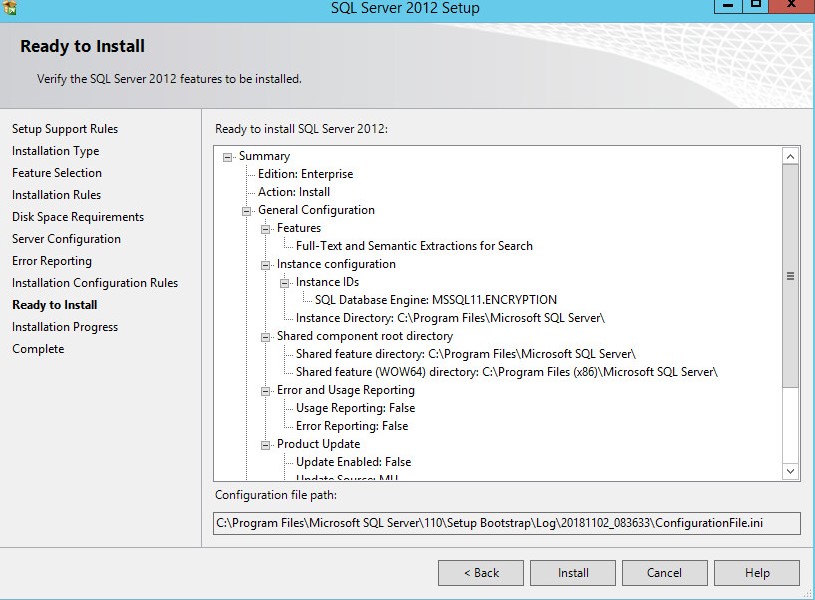Collapse the General Configuration node

[246, 211]
